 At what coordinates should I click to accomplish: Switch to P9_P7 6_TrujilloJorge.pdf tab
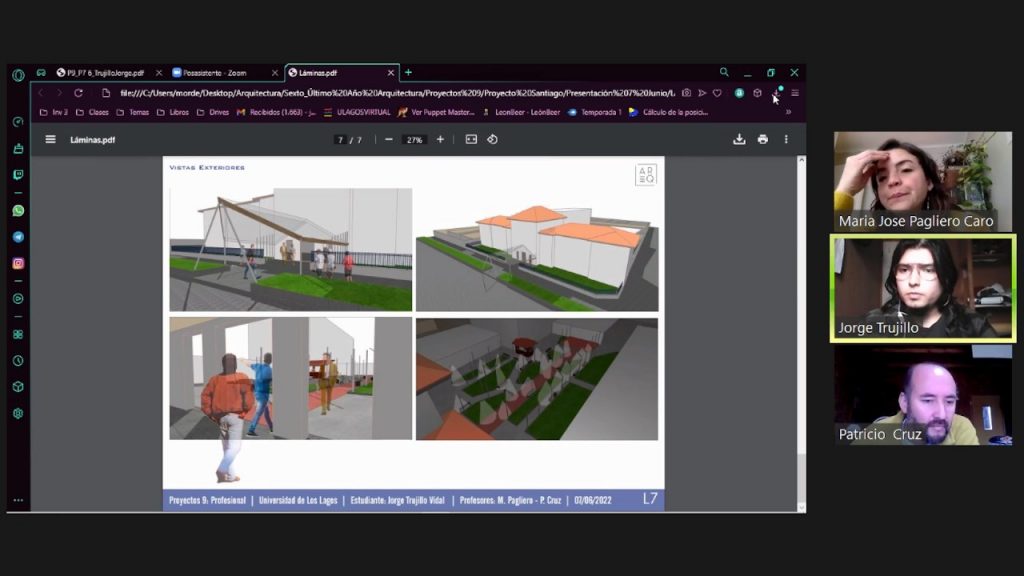105,73
